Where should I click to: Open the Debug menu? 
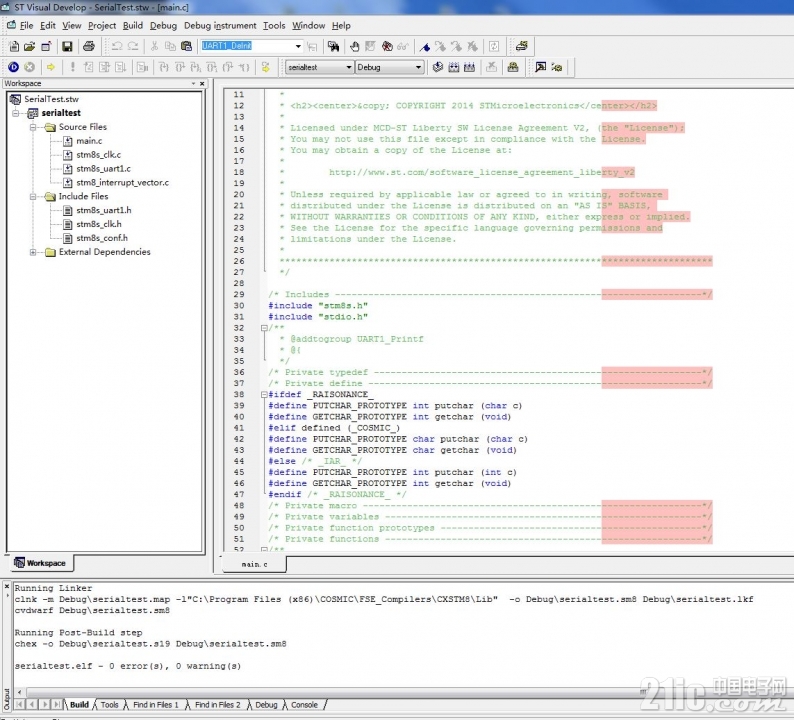[x=163, y=25]
